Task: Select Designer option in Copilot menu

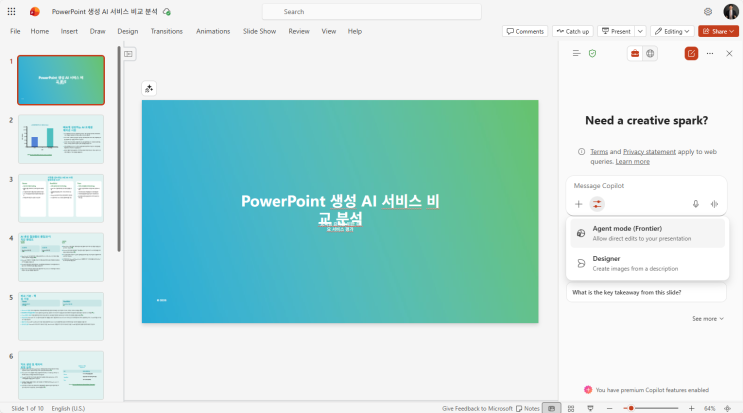Action: pos(648,263)
